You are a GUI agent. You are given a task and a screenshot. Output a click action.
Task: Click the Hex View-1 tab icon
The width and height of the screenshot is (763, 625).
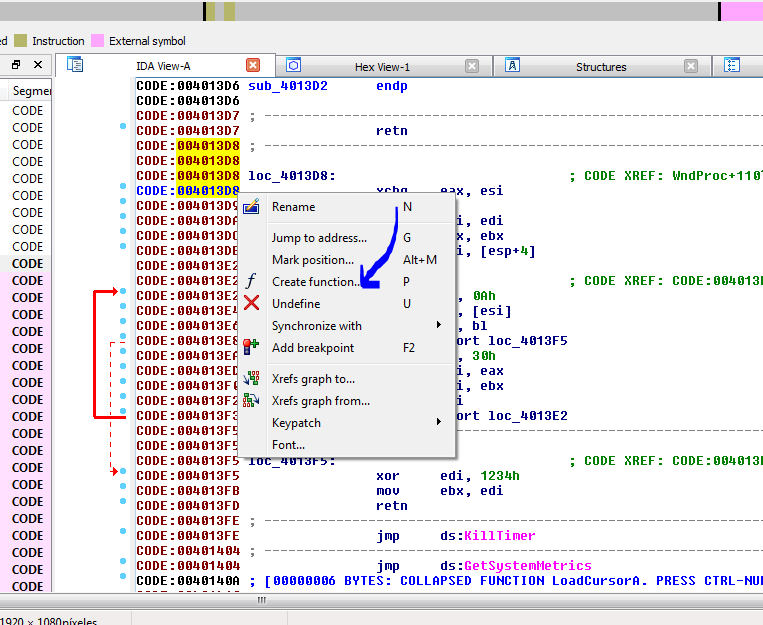pos(294,66)
